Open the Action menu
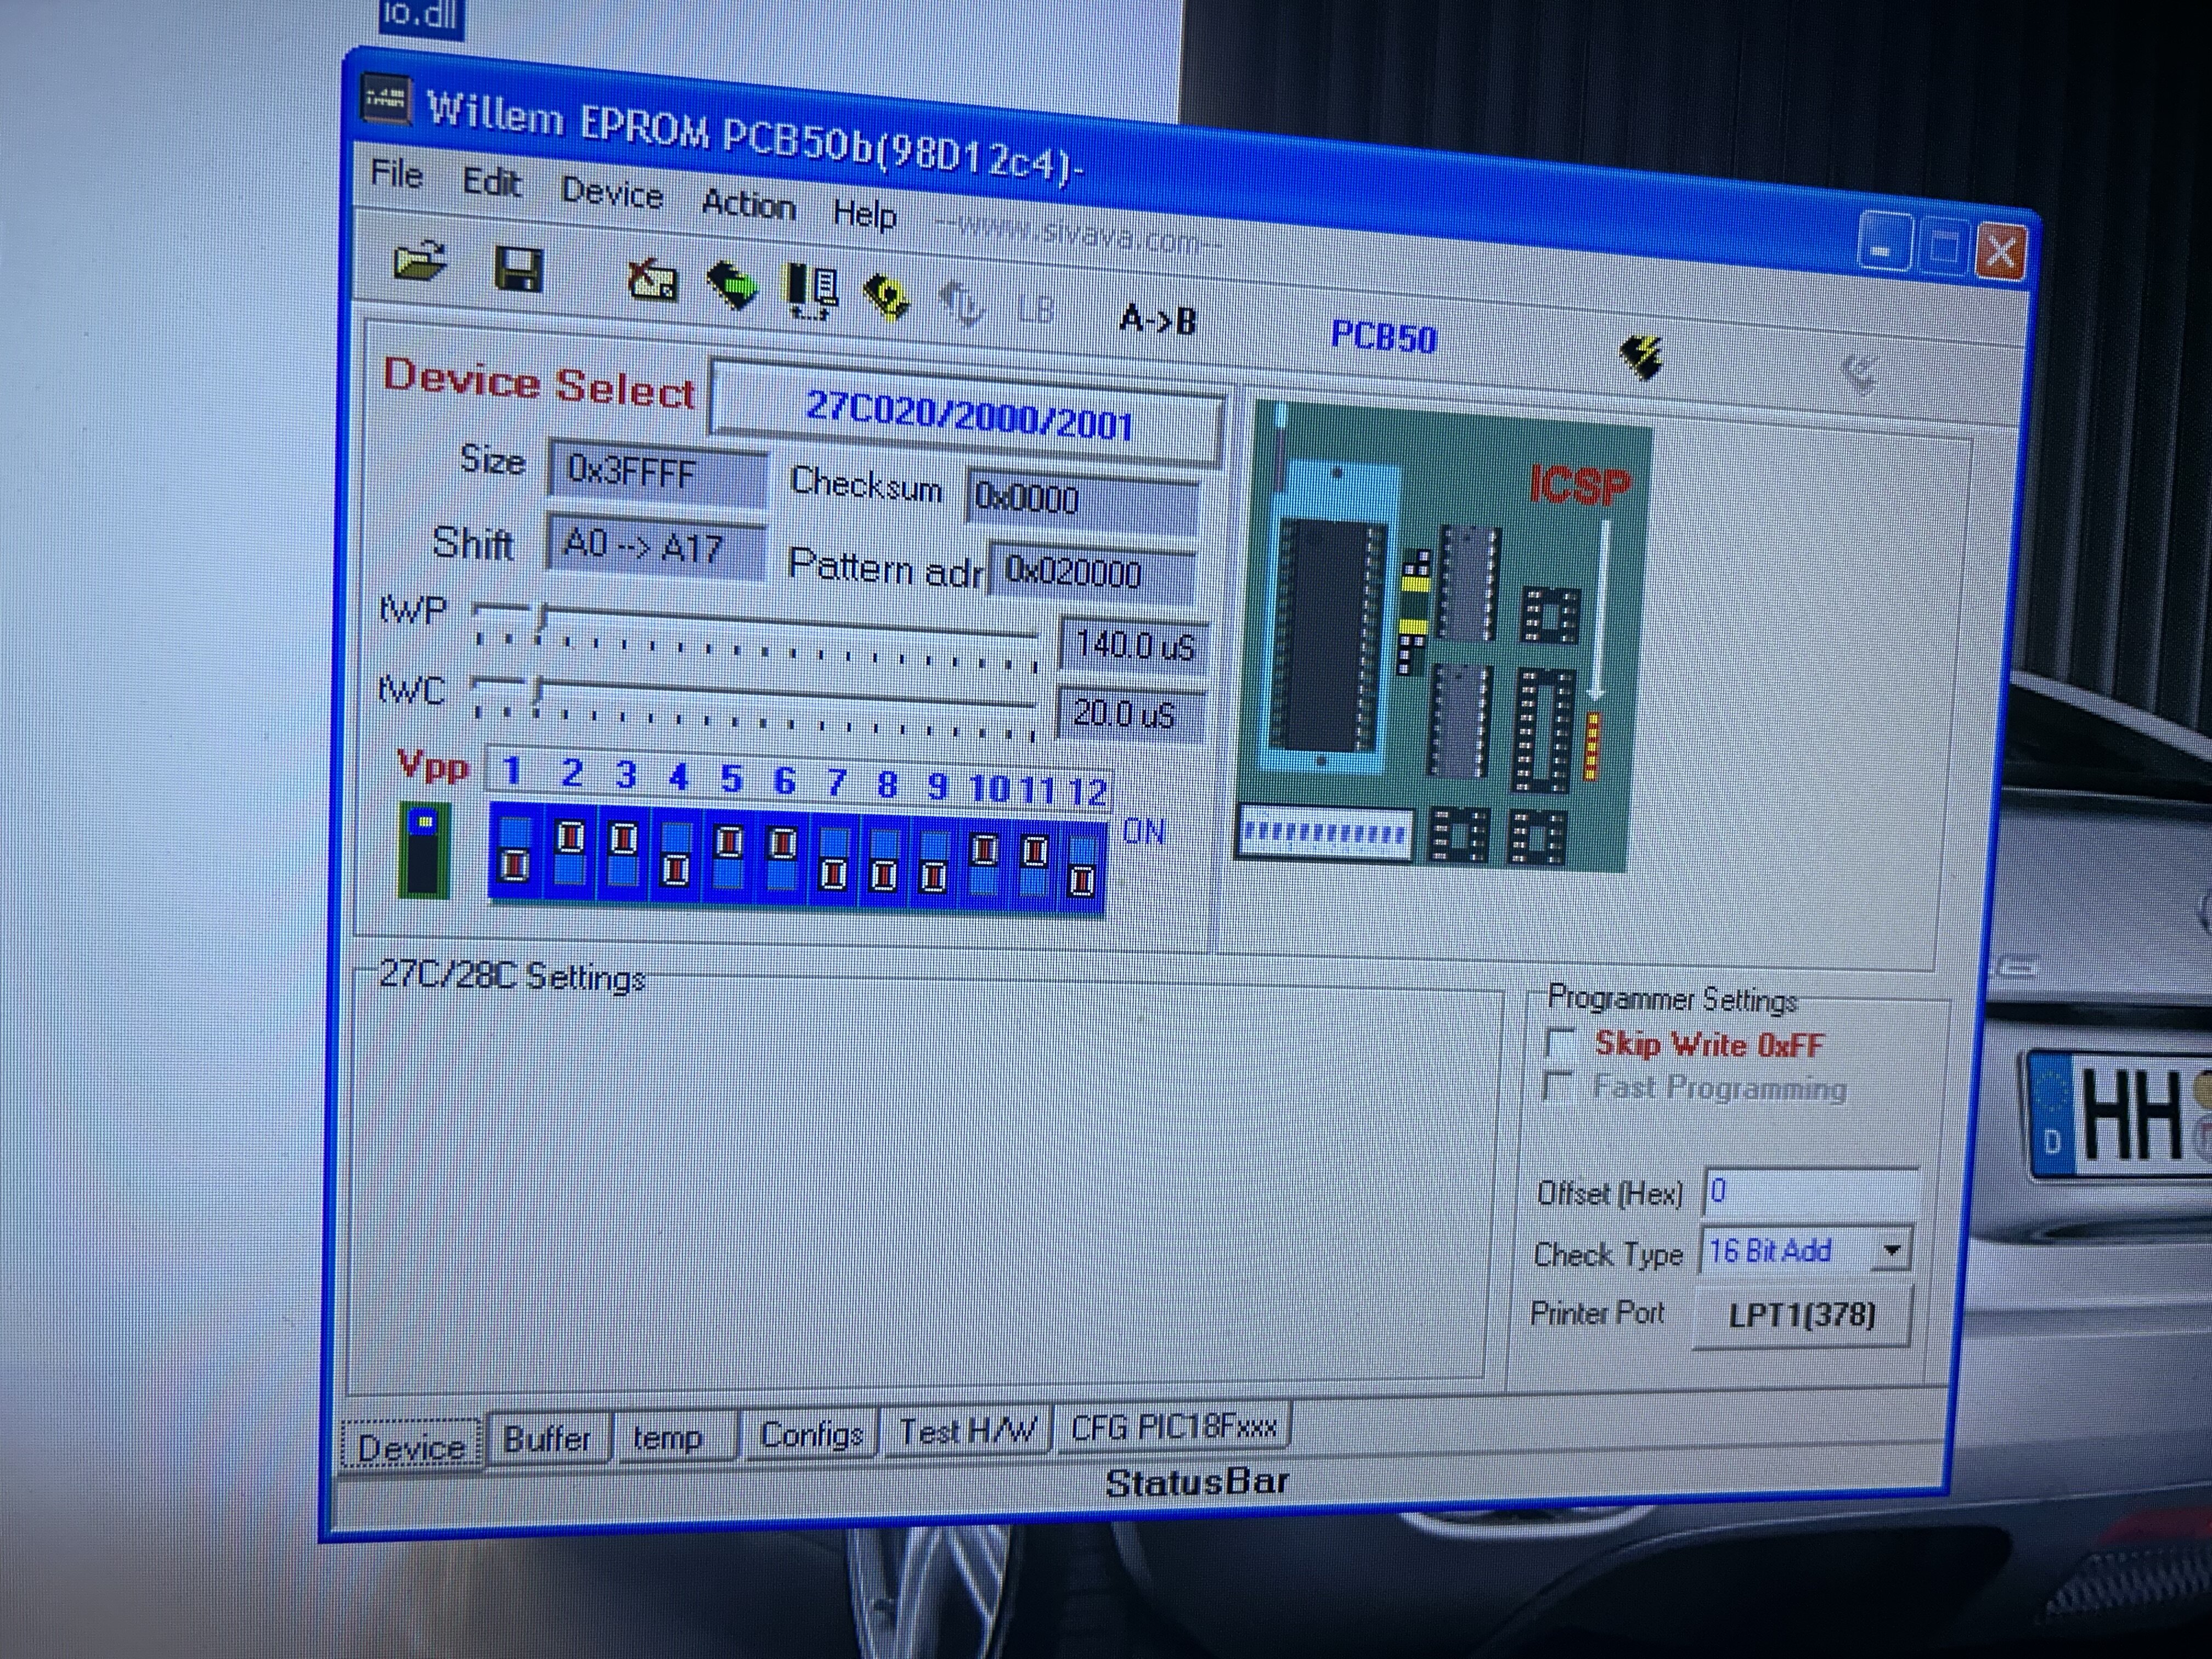 [x=748, y=205]
